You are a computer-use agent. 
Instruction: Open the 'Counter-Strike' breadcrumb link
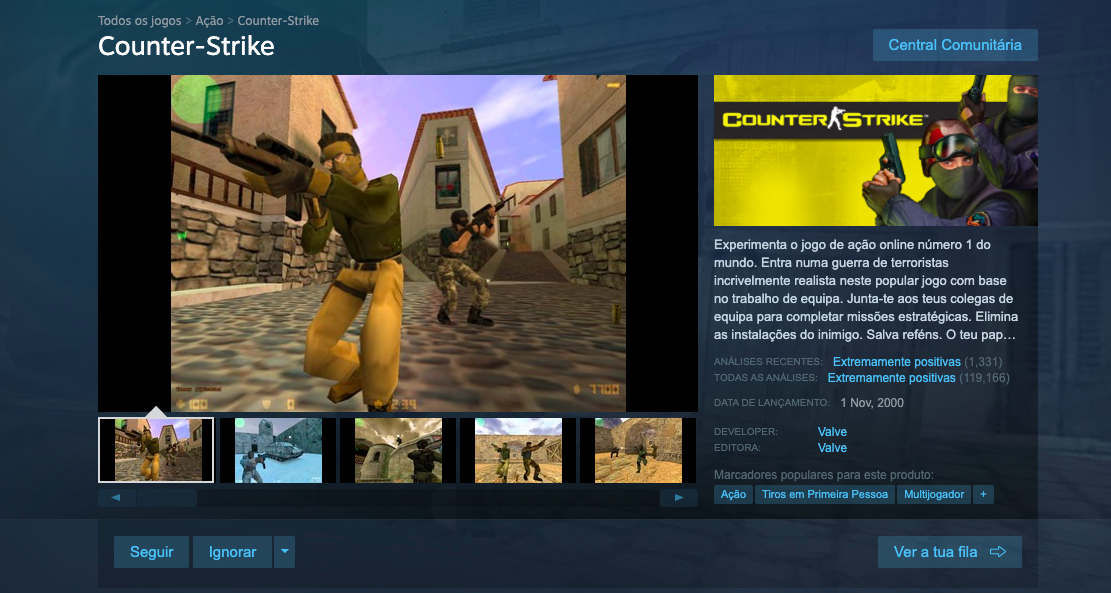pos(278,21)
